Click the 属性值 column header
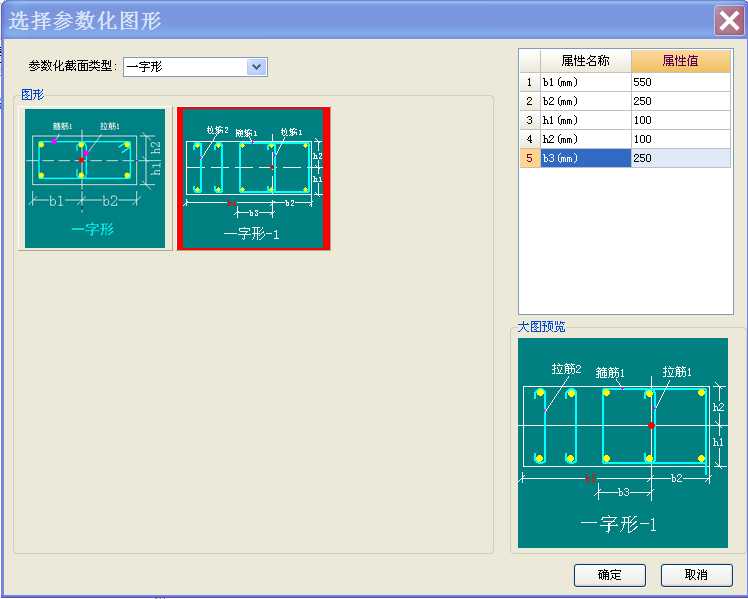The height and width of the screenshot is (599, 748). click(681, 61)
